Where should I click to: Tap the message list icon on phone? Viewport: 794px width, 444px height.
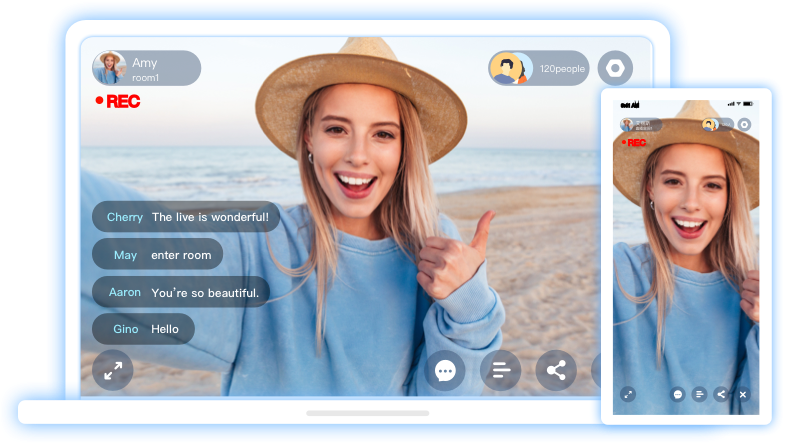pyautogui.click(x=700, y=395)
